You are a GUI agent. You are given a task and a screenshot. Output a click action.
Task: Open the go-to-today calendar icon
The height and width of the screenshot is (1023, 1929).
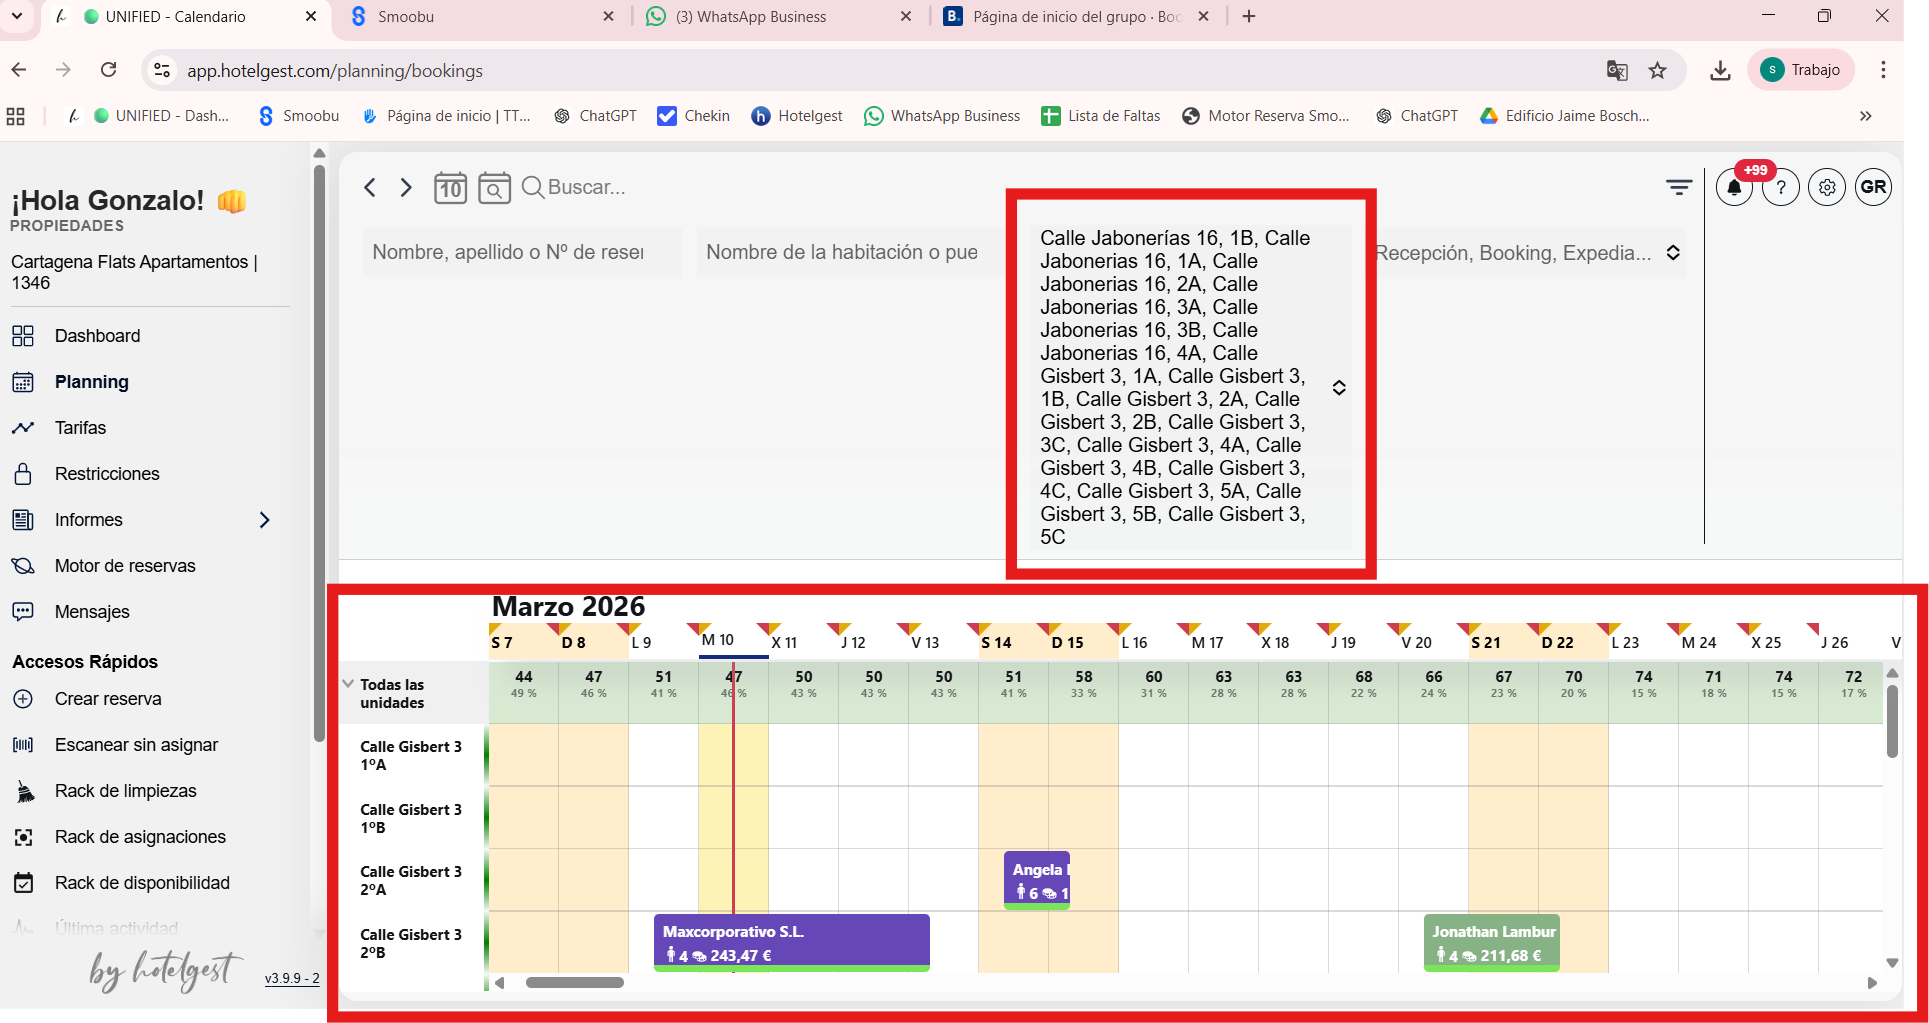(x=451, y=187)
